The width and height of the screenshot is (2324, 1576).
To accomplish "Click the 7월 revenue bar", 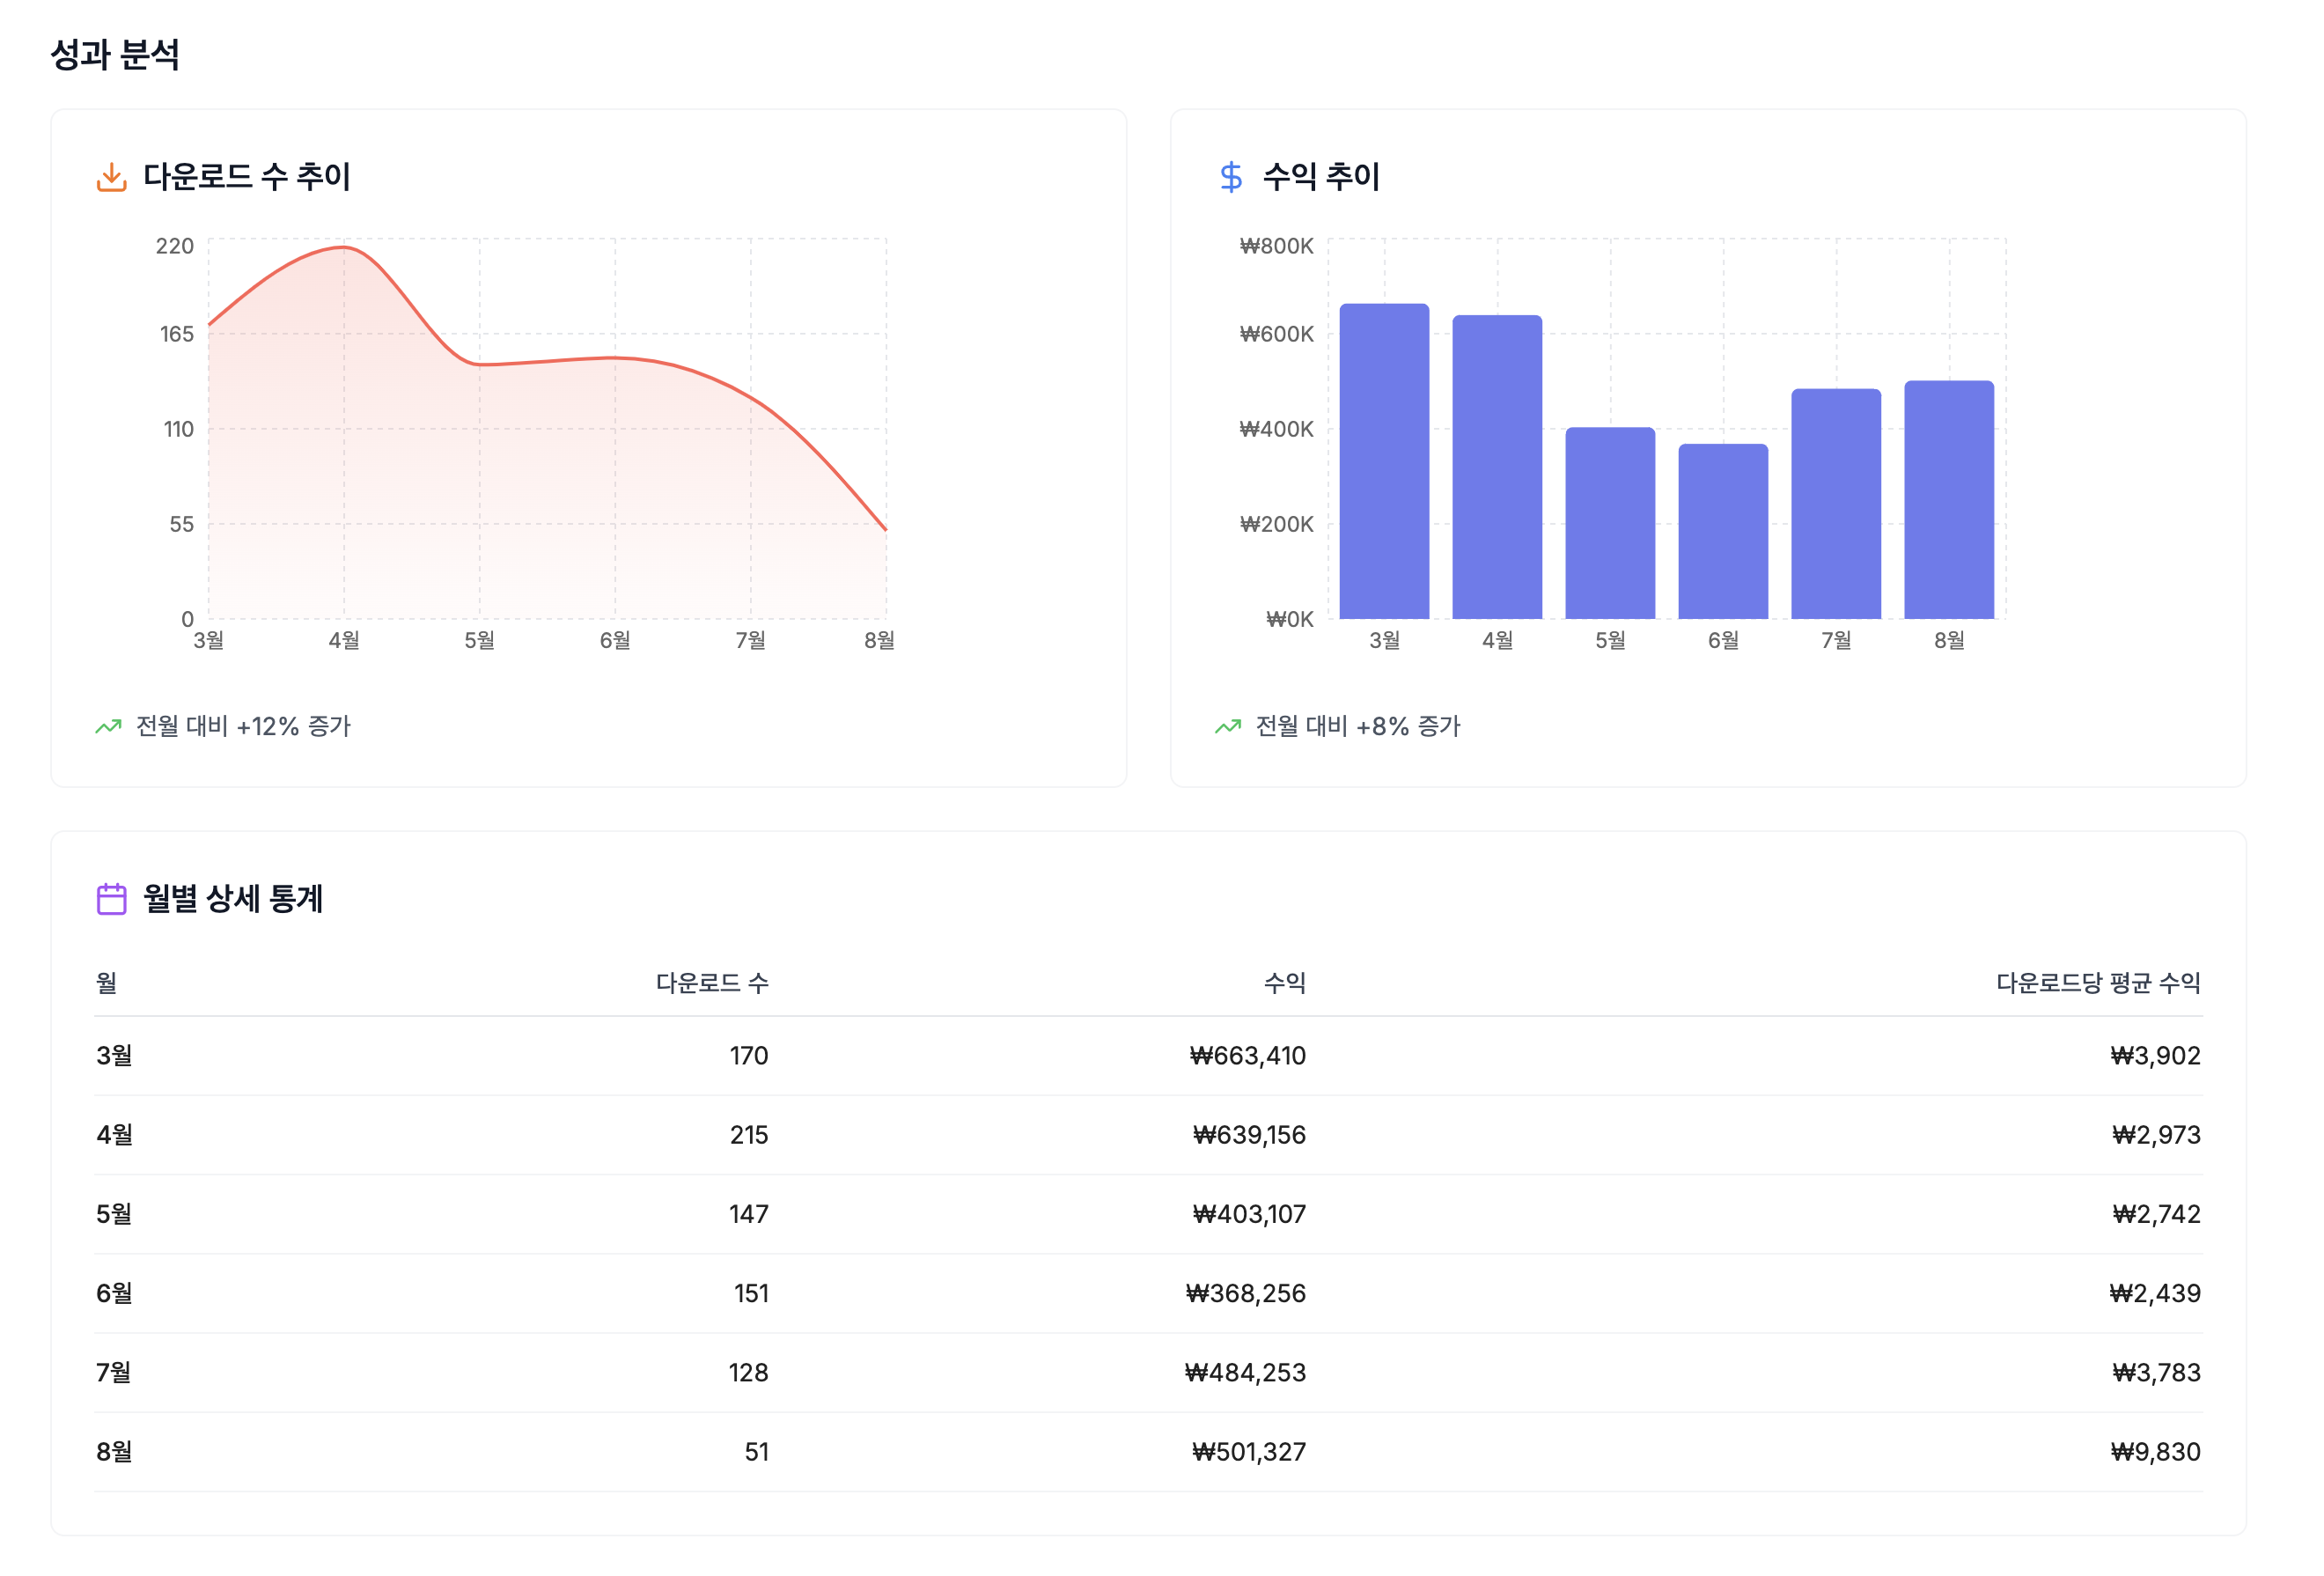I will (x=1836, y=505).
